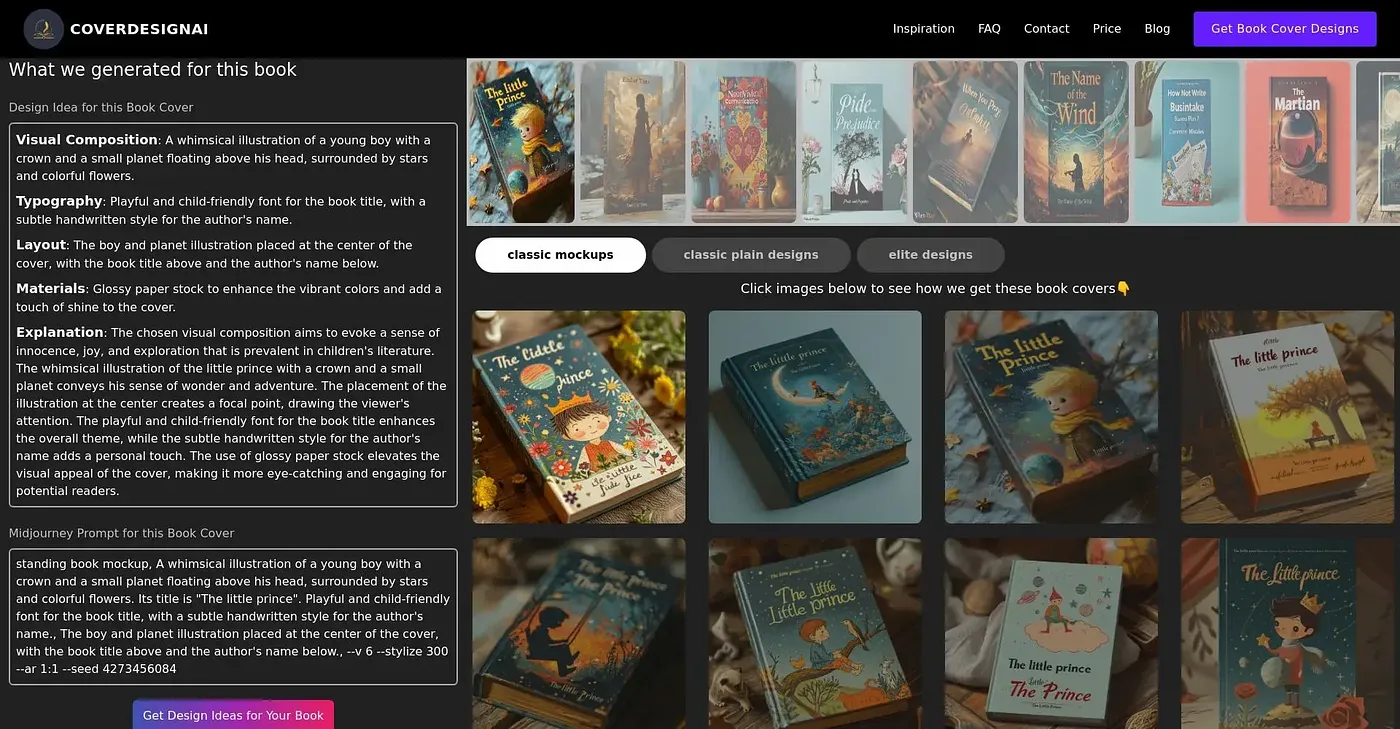Open The Name of the Wind thumbnail
The height and width of the screenshot is (729, 1400).
1076,142
